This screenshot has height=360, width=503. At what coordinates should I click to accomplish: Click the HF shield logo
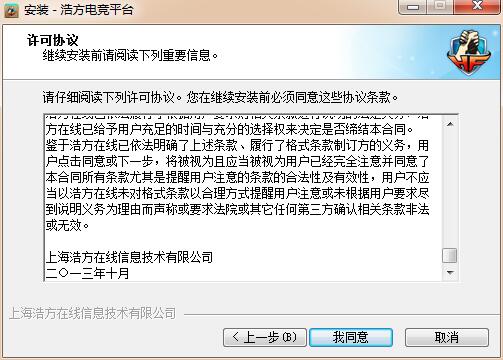(x=469, y=52)
